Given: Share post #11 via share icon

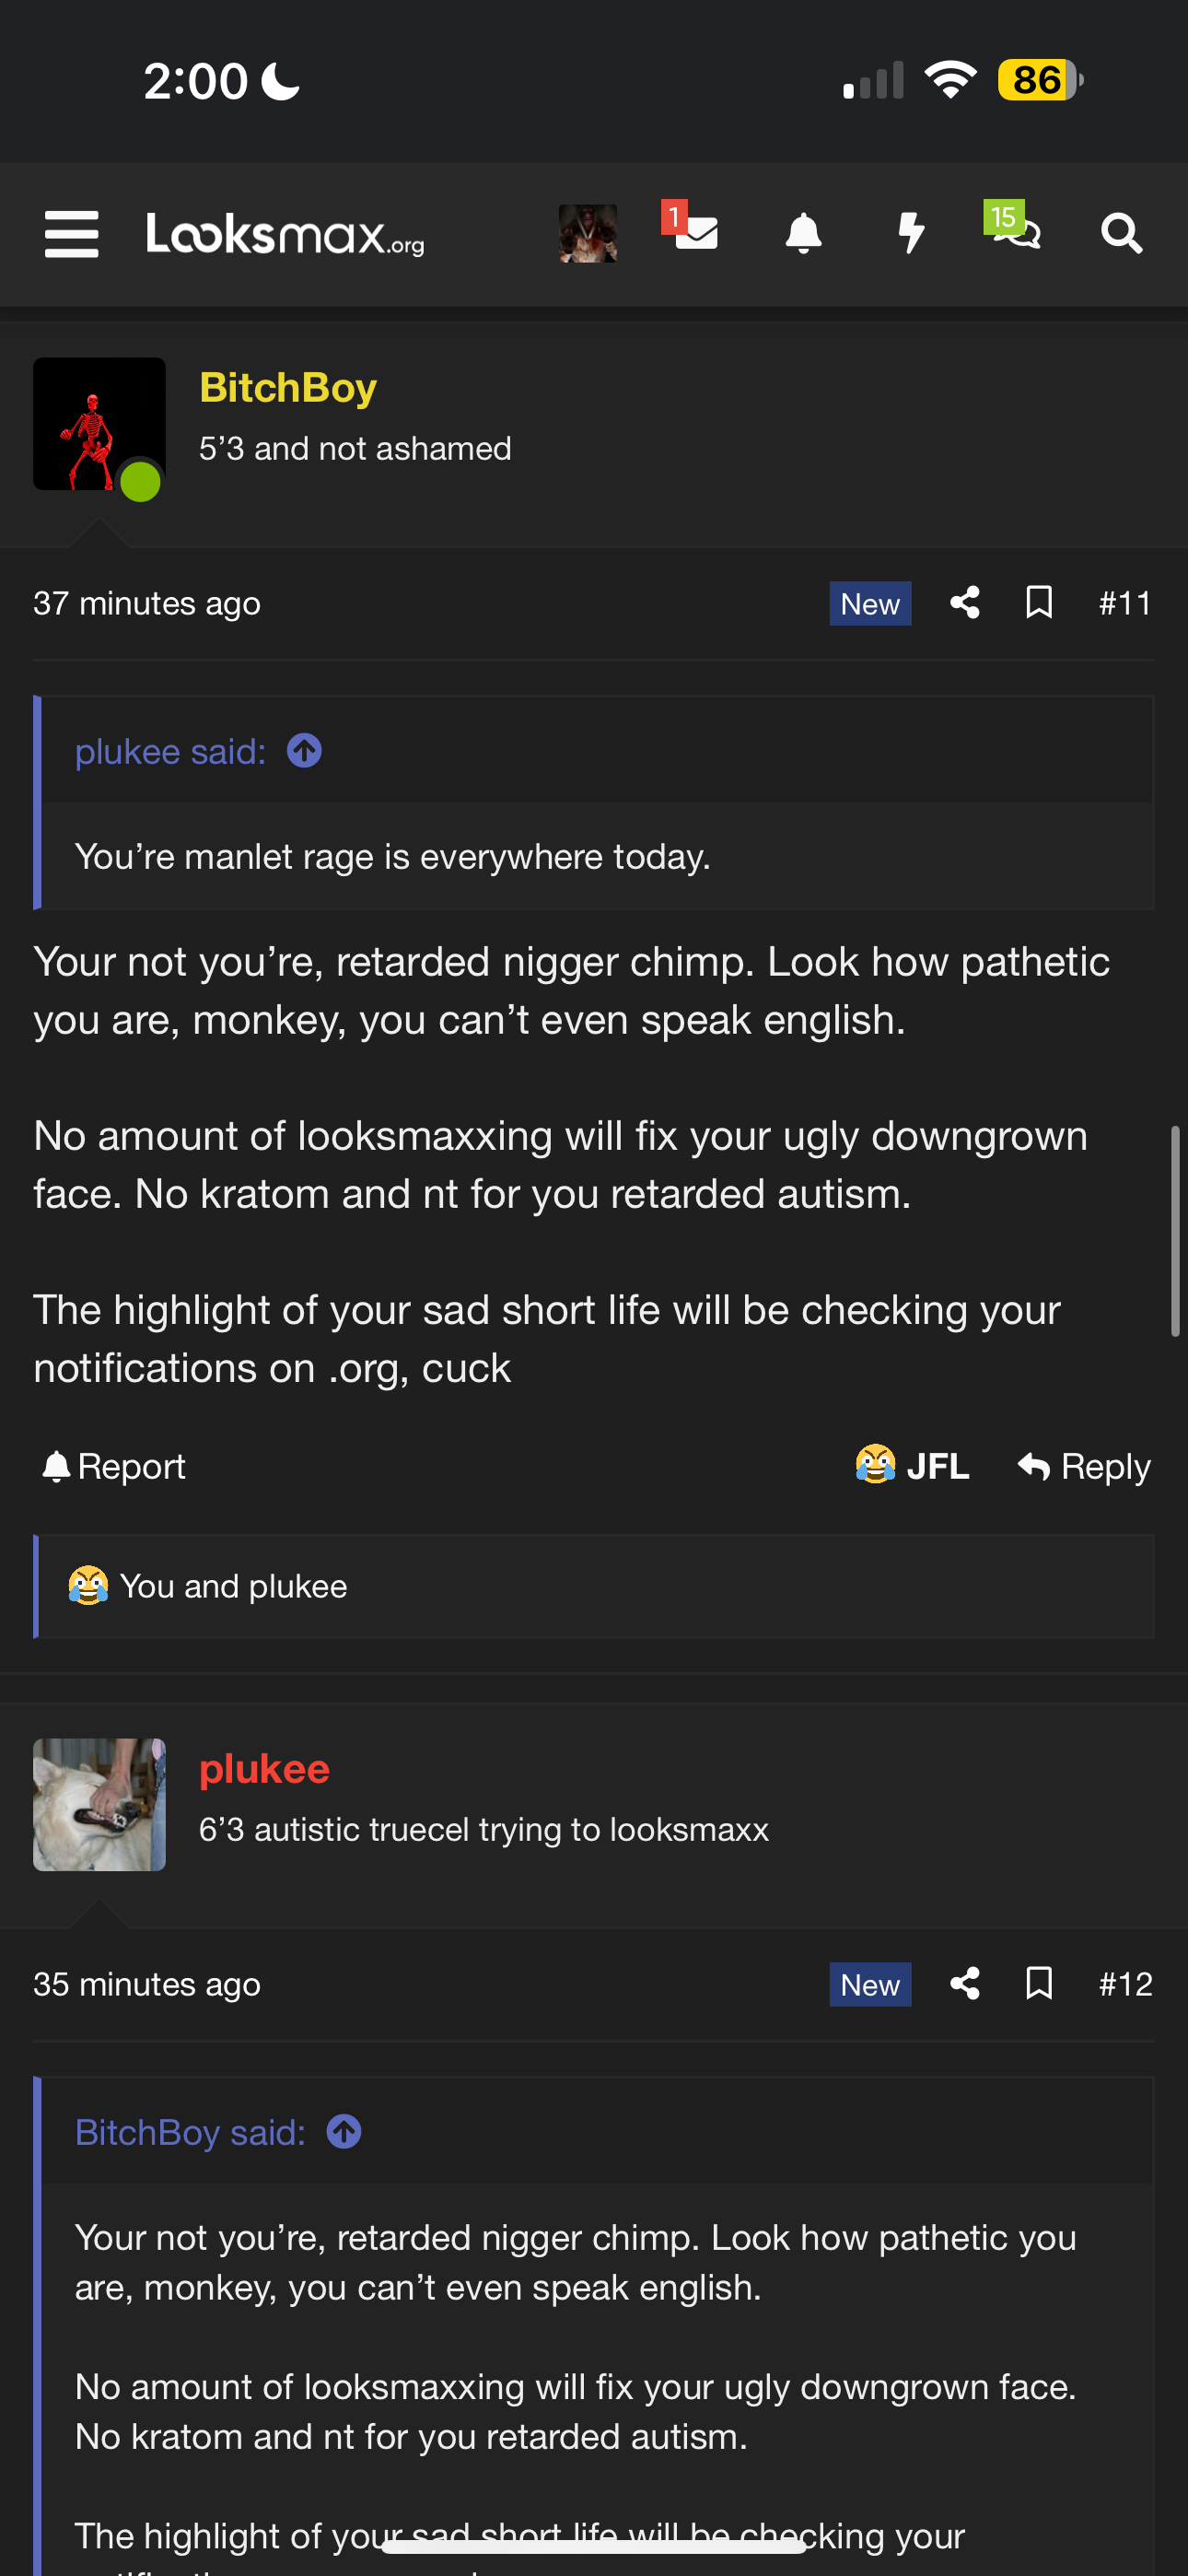Looking at the screenshot, I should coord(964,603).
